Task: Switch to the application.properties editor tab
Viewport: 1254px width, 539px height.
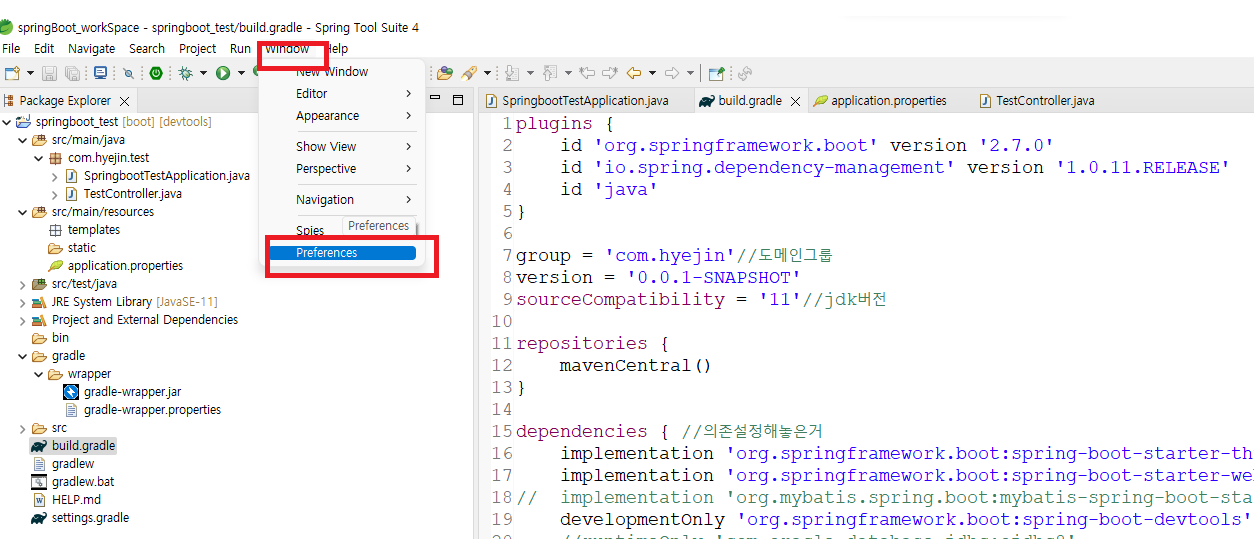Action: (x=880, y=101)
